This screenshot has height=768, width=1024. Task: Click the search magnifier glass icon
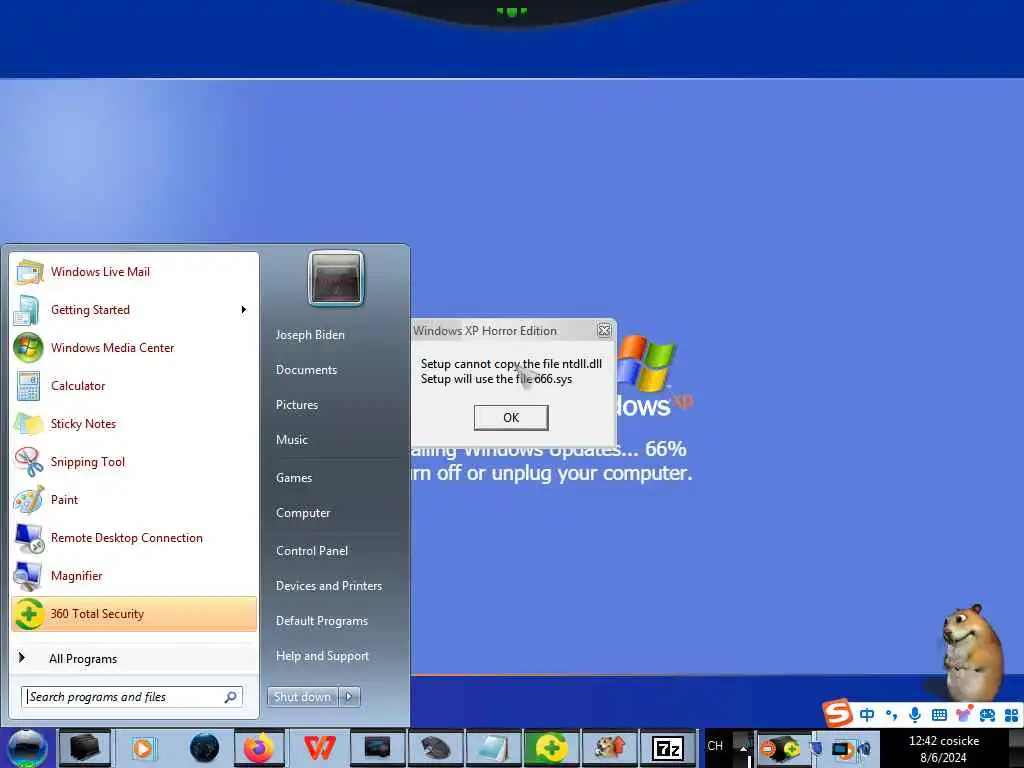[x=231, y=697]
